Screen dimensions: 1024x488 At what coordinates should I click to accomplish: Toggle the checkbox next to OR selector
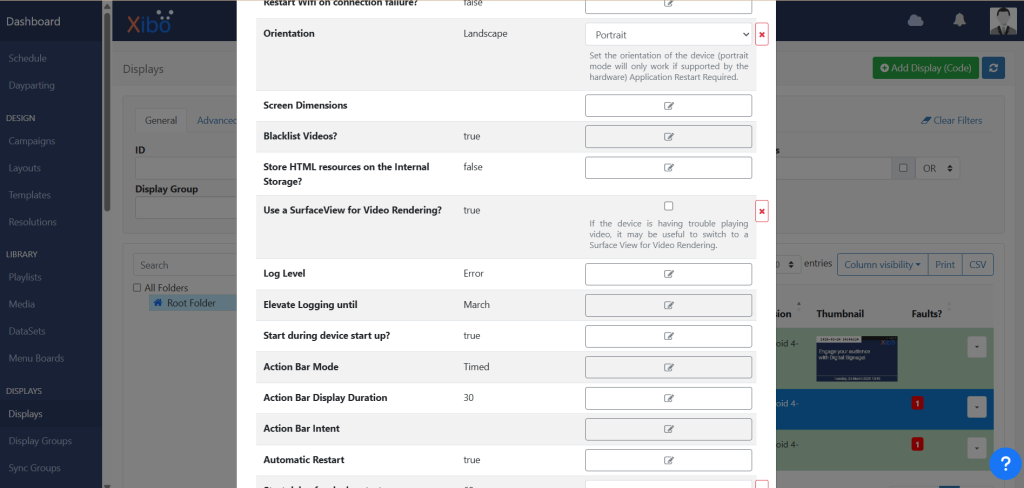click(x=903, y=168)
